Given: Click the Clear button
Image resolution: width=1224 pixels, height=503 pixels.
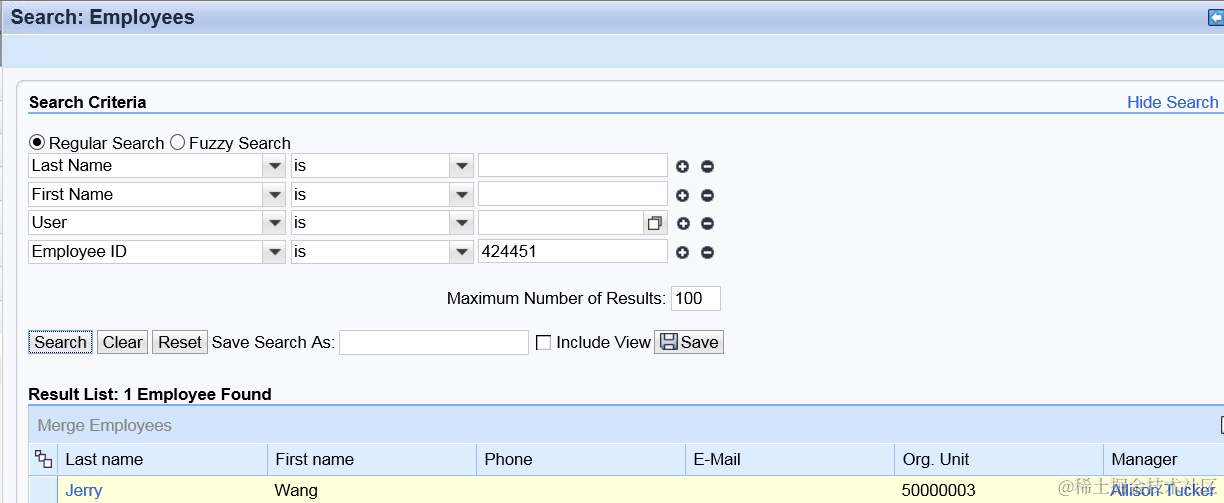Looking at the screenshot, I should coord(122,342).
